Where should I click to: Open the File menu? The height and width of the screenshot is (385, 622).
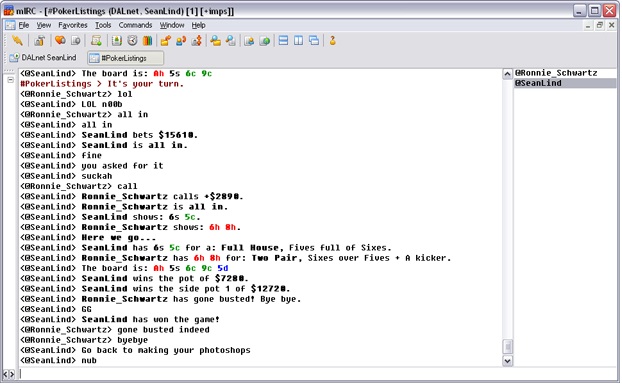[24, 25]
